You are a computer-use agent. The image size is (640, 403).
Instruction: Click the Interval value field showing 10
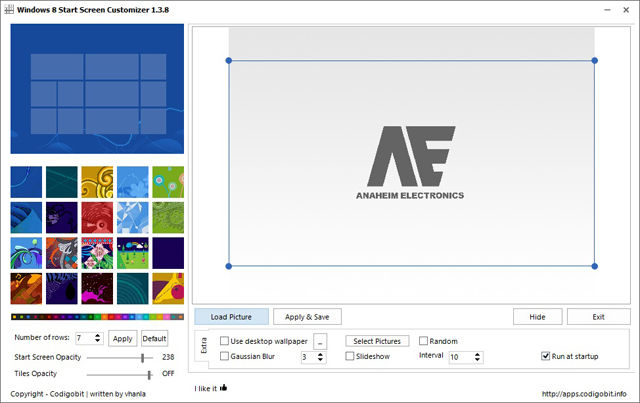[x=461, y=357]
